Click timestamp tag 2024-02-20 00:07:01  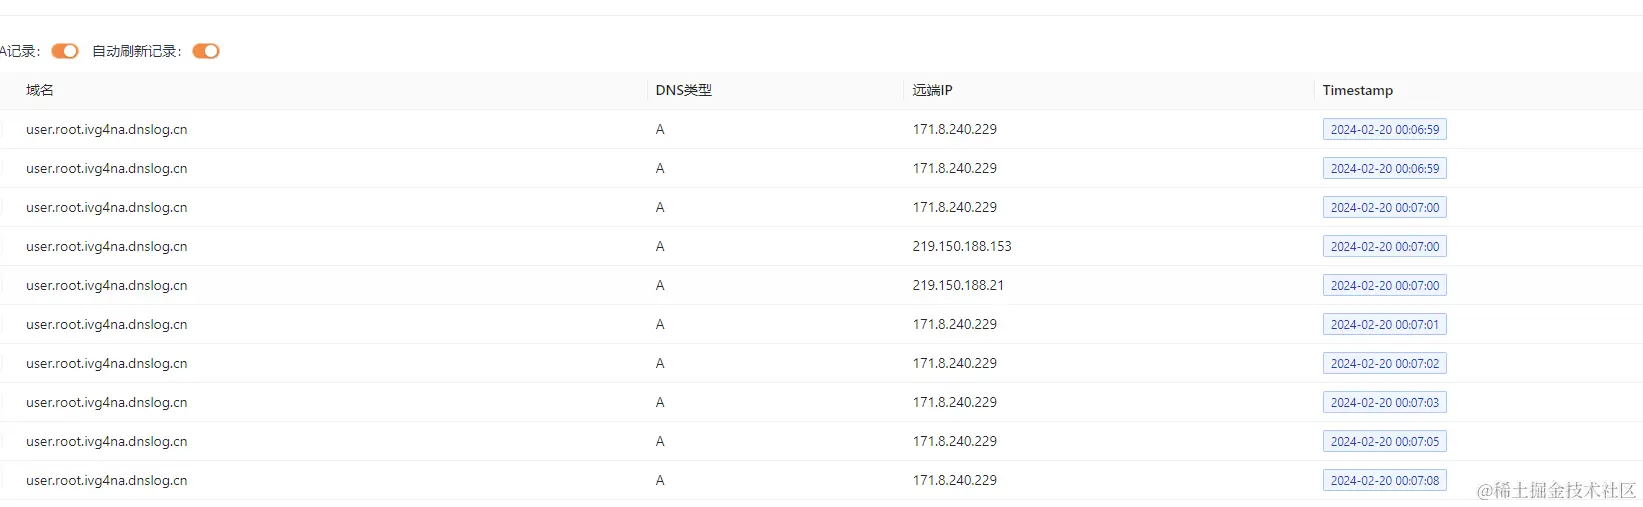(x=1385, y=324)
